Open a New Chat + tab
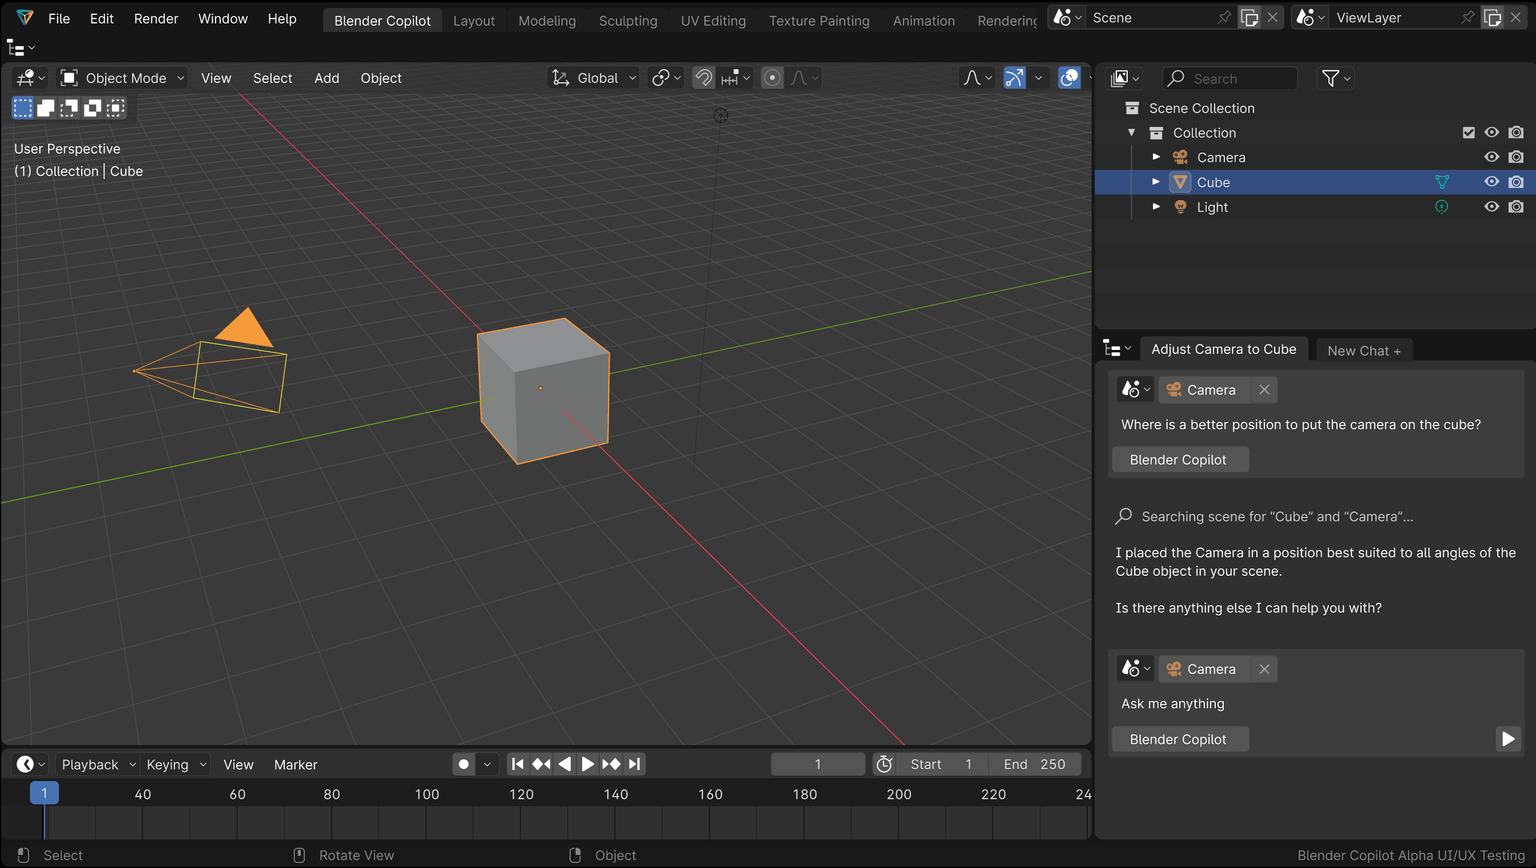The image size is (1536, 868). [1364, 351]
